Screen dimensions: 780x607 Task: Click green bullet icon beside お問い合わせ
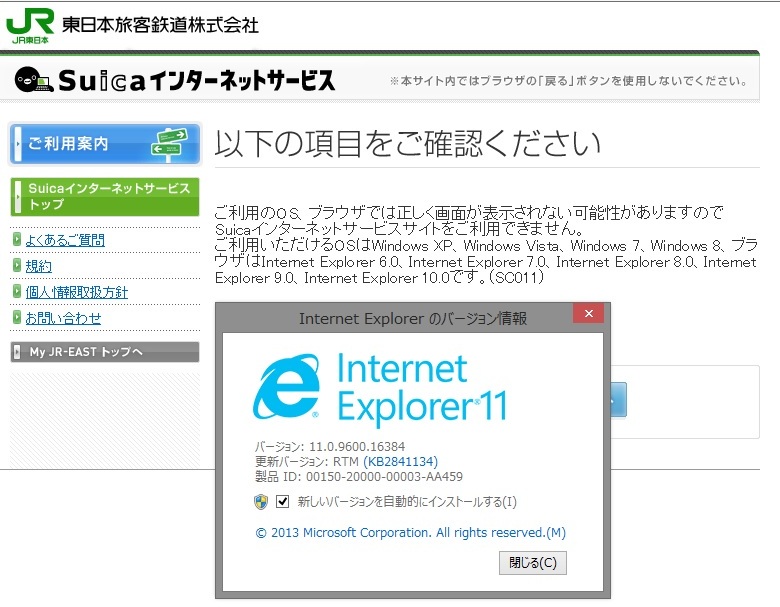pyautogui.click(x=17, y=317)
